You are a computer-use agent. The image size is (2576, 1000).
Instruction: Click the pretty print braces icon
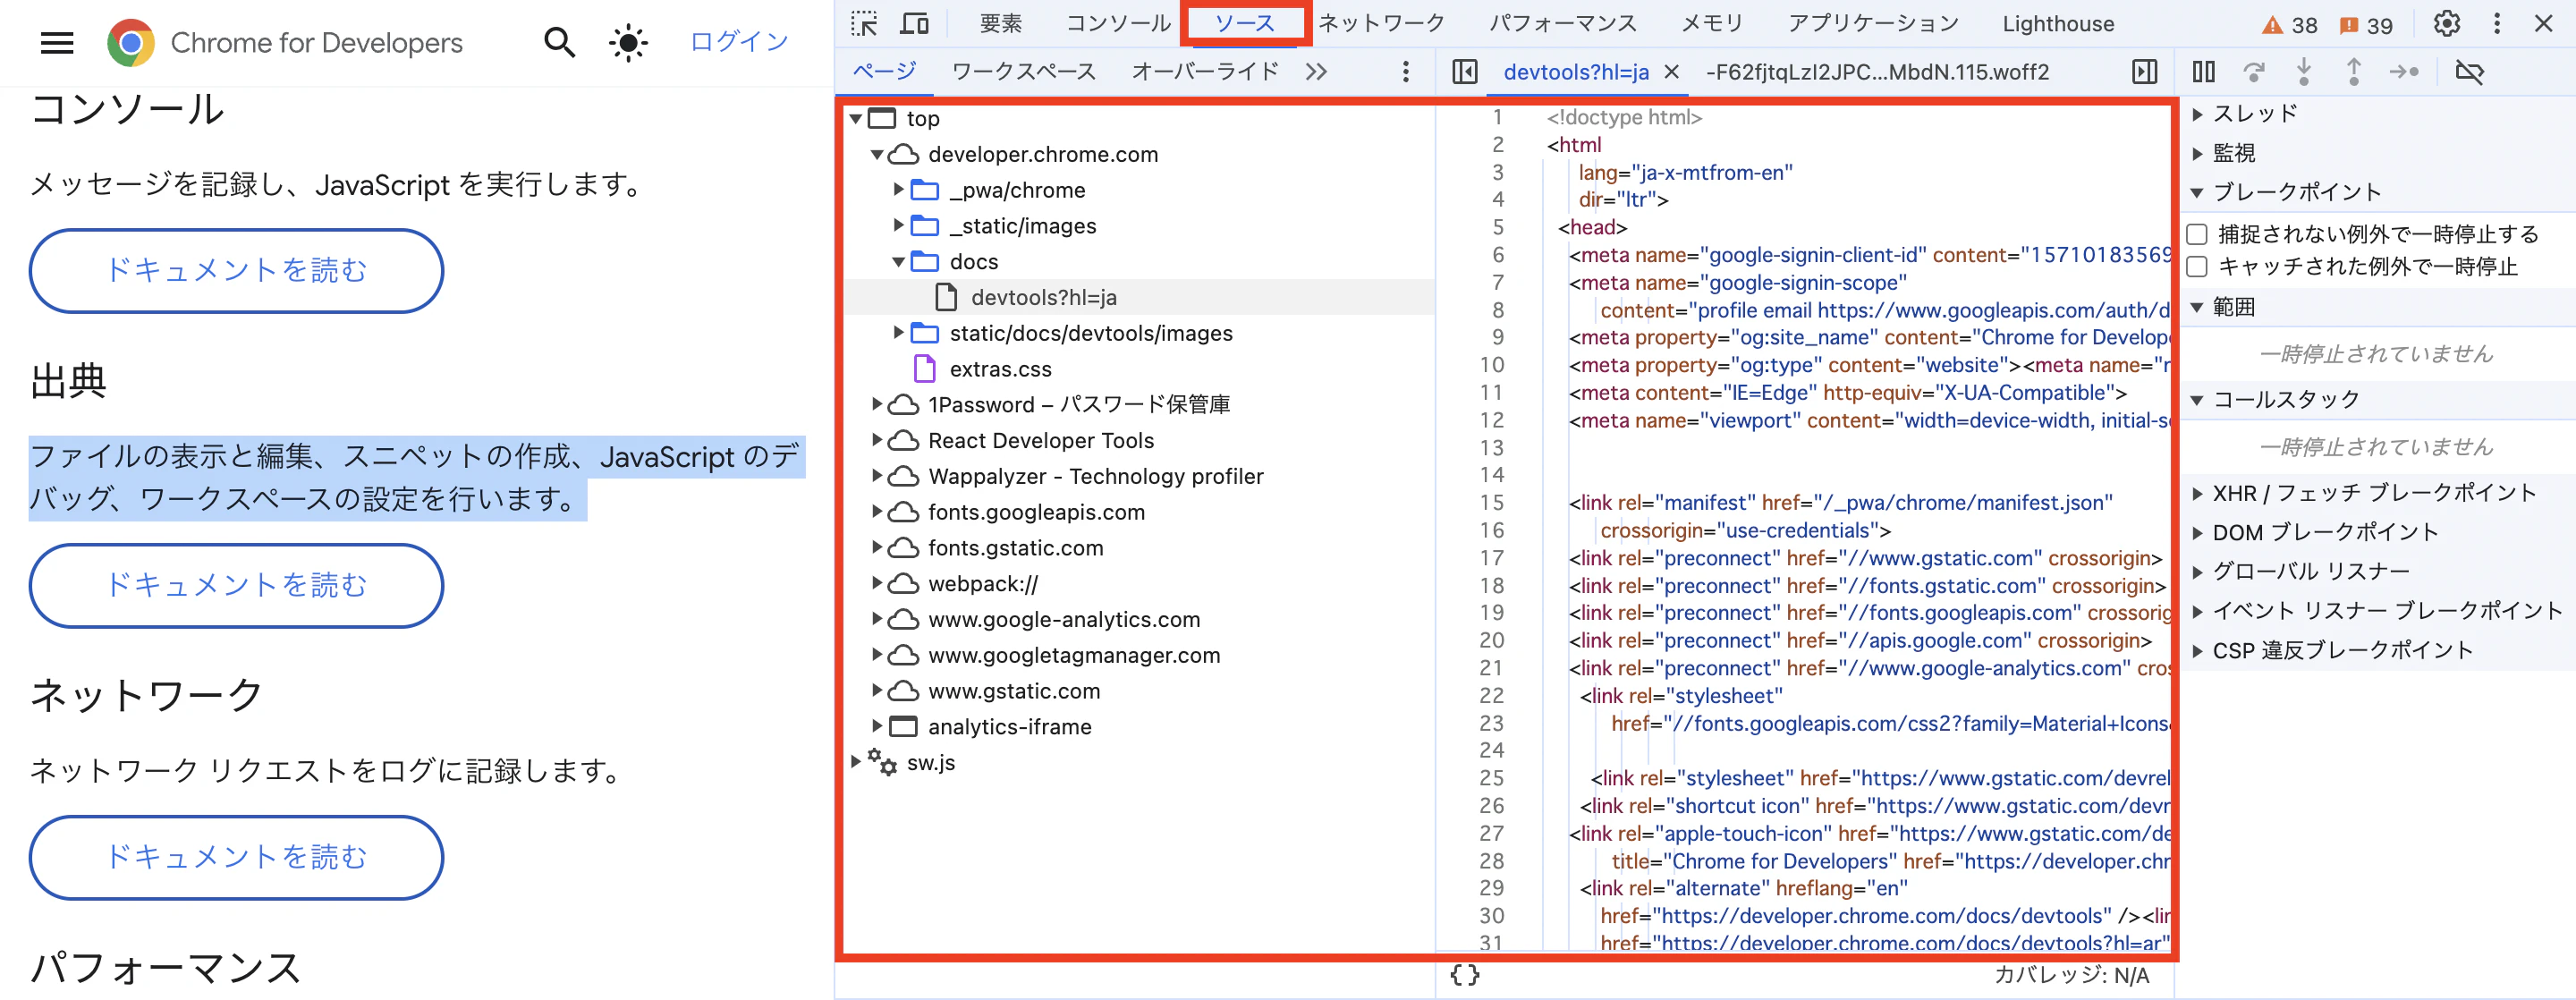coord(1464,974)
